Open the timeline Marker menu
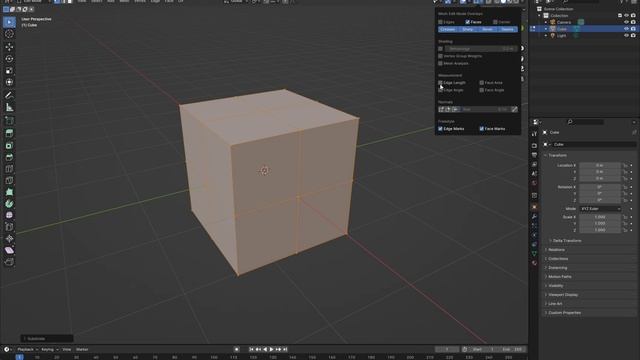This screenshot has height=360, width=640. click(82, 349)
